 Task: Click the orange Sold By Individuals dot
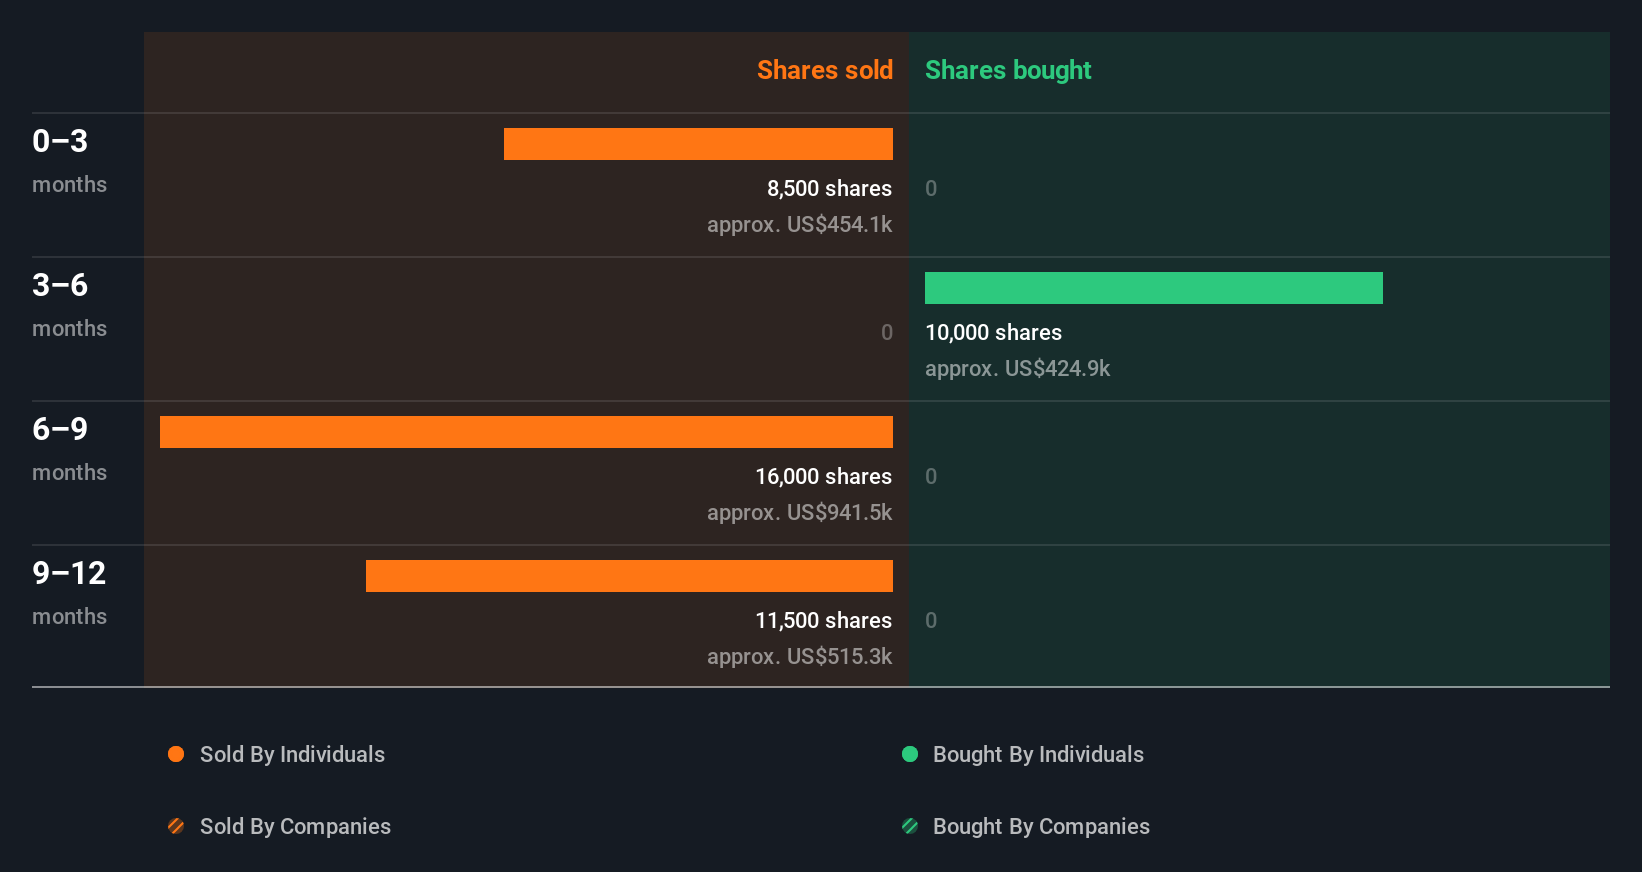176,754
